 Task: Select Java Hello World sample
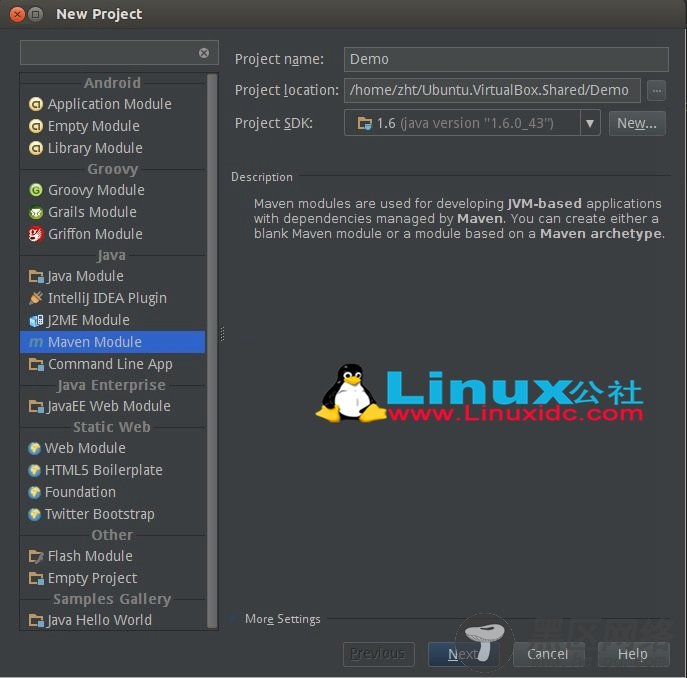112,620
